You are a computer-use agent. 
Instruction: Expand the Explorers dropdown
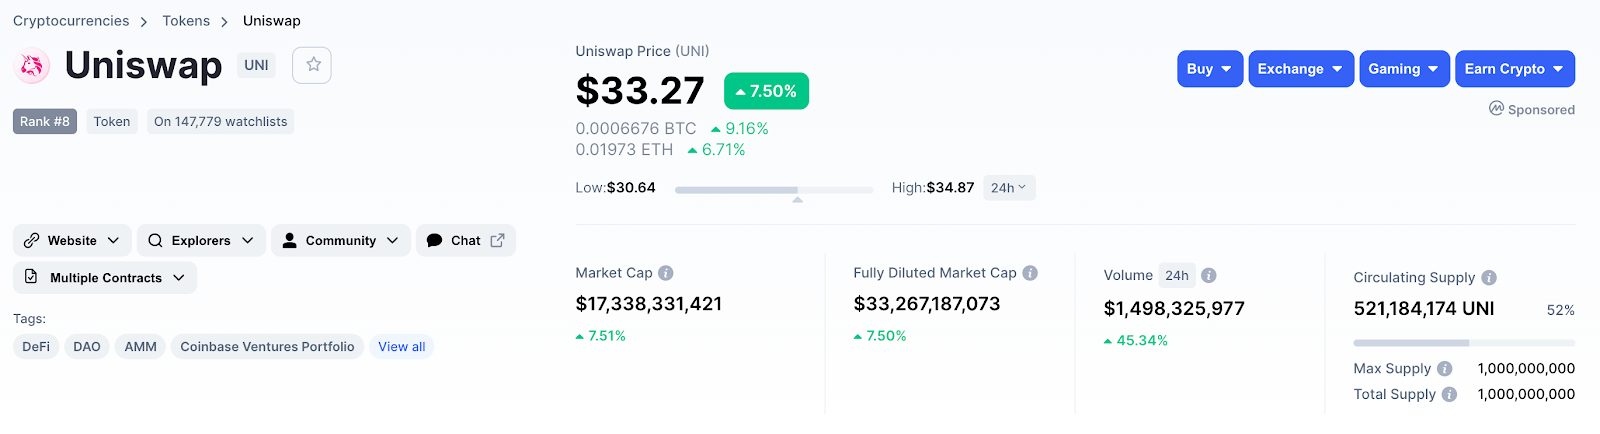[x=201, y=240]
